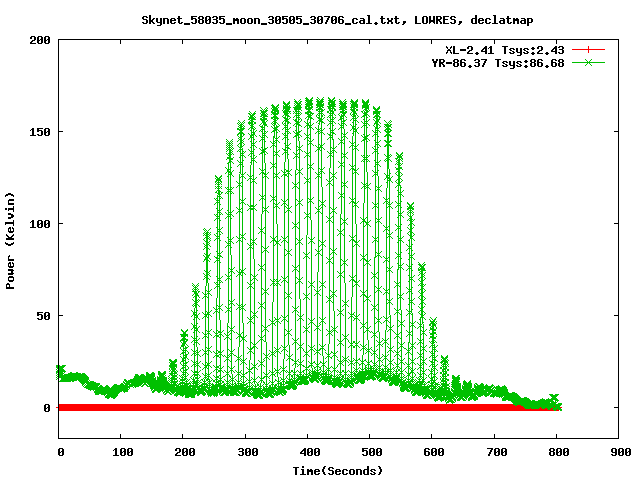Click the y-axis value 100
This screenshot has width=640, height=480.
[40, 224]
